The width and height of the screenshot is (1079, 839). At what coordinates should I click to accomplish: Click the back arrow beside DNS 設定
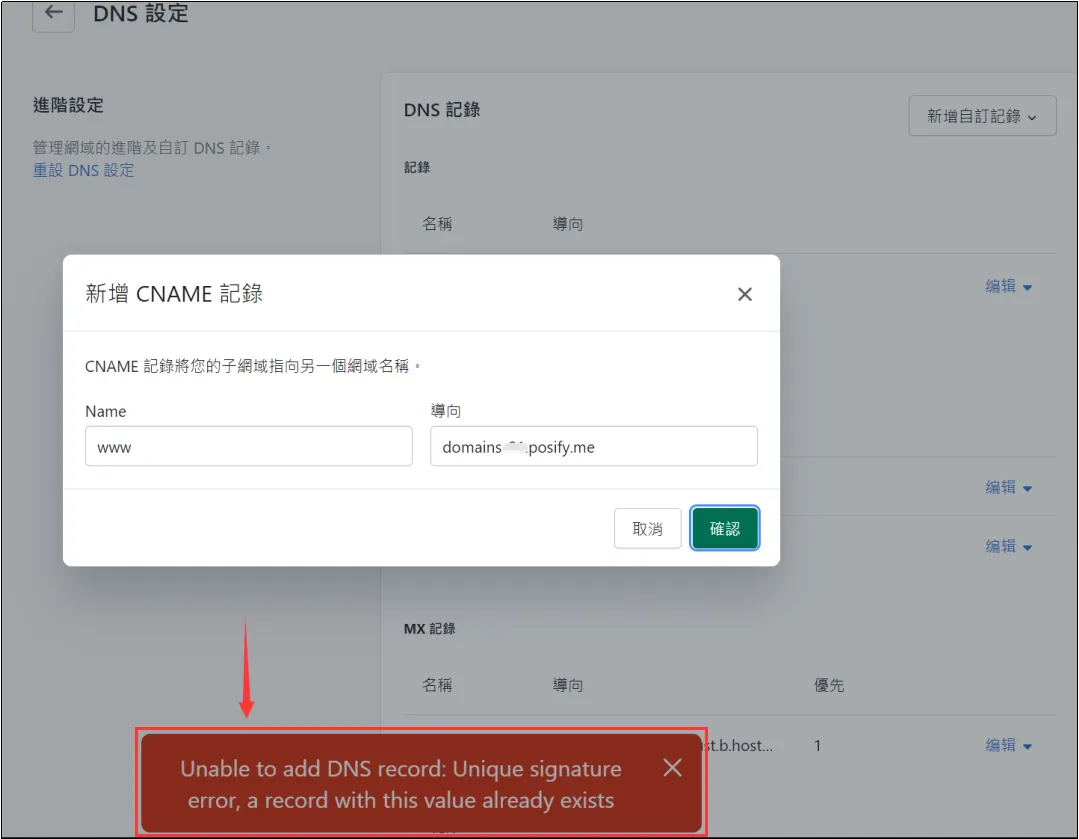click(53, 13)
